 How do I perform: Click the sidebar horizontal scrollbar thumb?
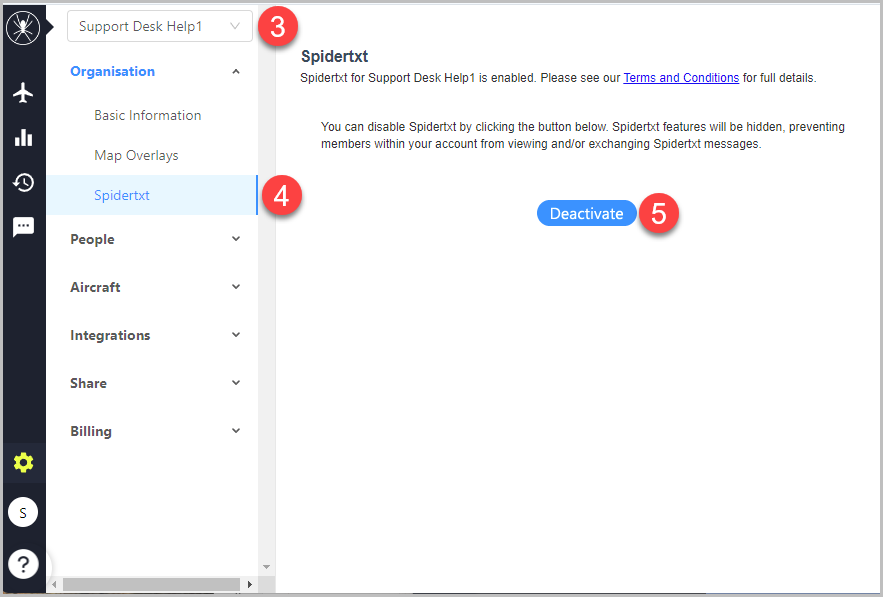tap(151, 585)
